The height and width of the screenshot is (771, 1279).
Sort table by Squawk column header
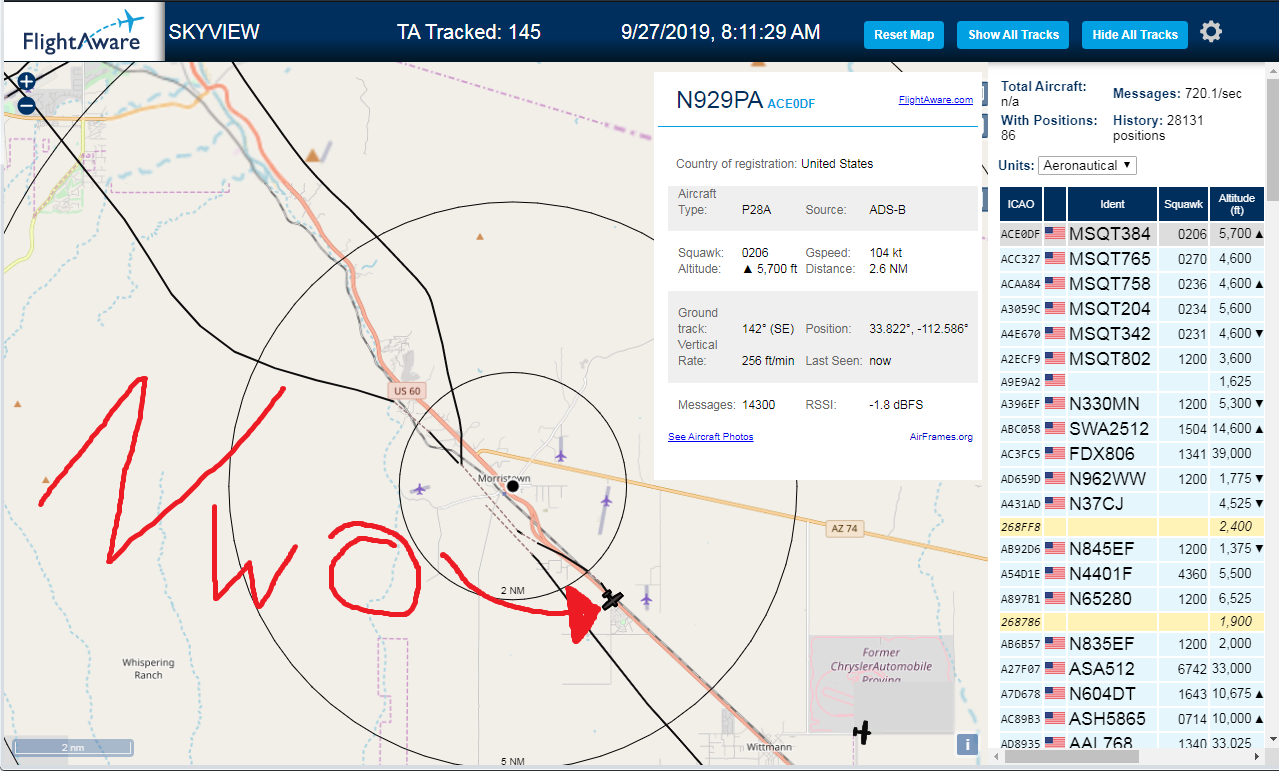1183,204
